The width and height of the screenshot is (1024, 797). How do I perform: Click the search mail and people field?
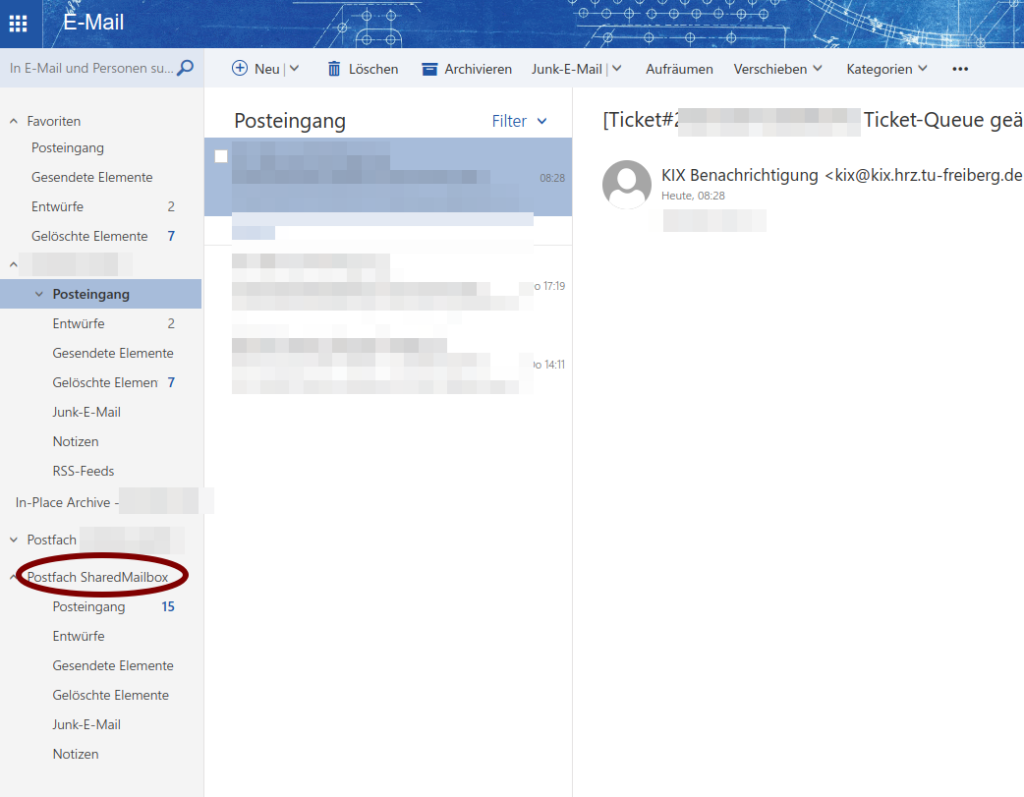coord(90,68)
